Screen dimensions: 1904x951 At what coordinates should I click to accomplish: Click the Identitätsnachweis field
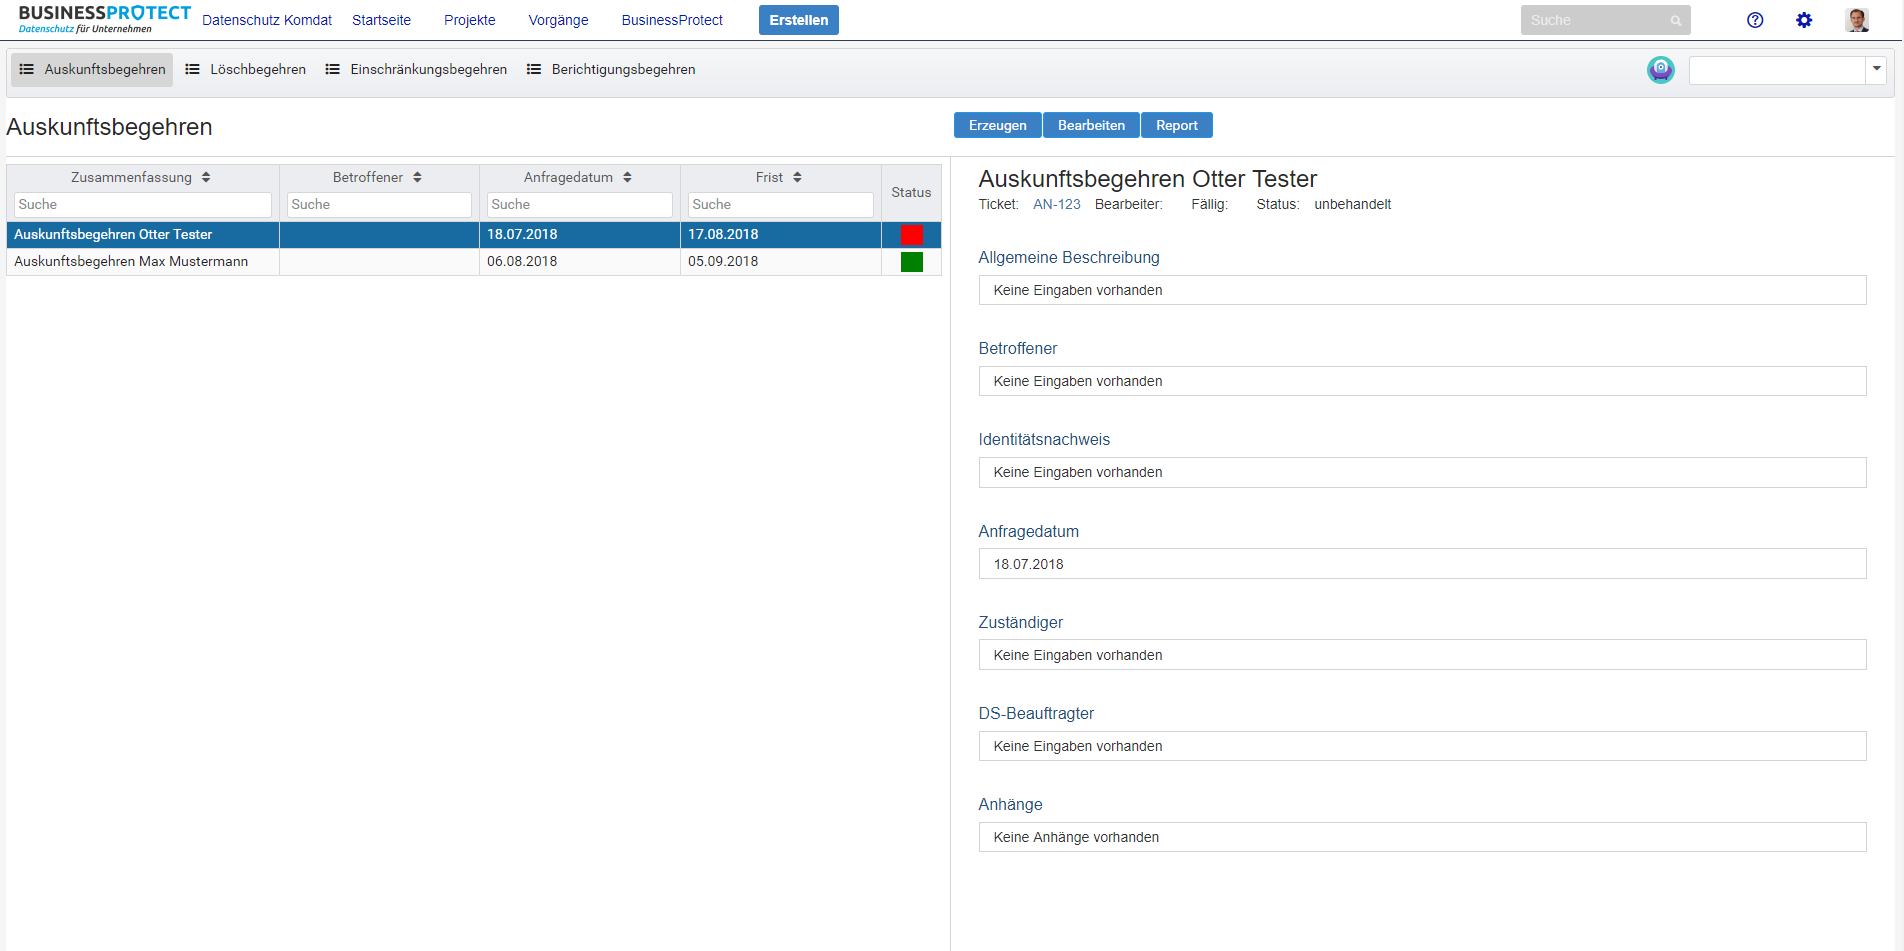[1422, 472]
